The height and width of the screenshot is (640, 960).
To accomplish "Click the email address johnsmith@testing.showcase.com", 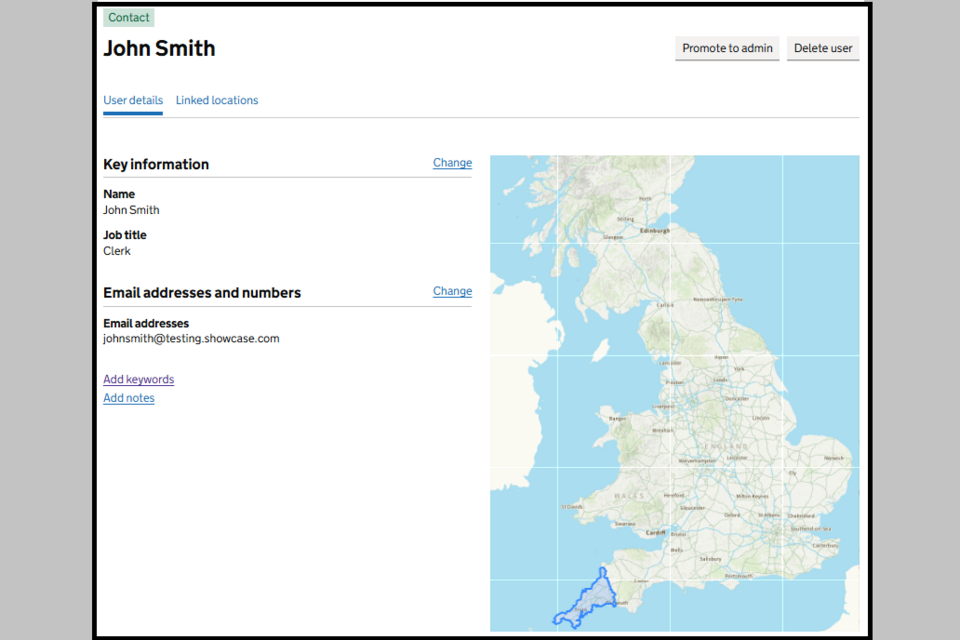I will coord(191,338).
